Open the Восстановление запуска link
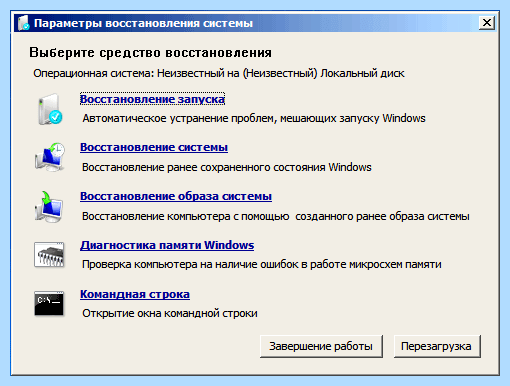Viewport: 510px width, 386px height. pyautogui.click(x=152, y=99)
